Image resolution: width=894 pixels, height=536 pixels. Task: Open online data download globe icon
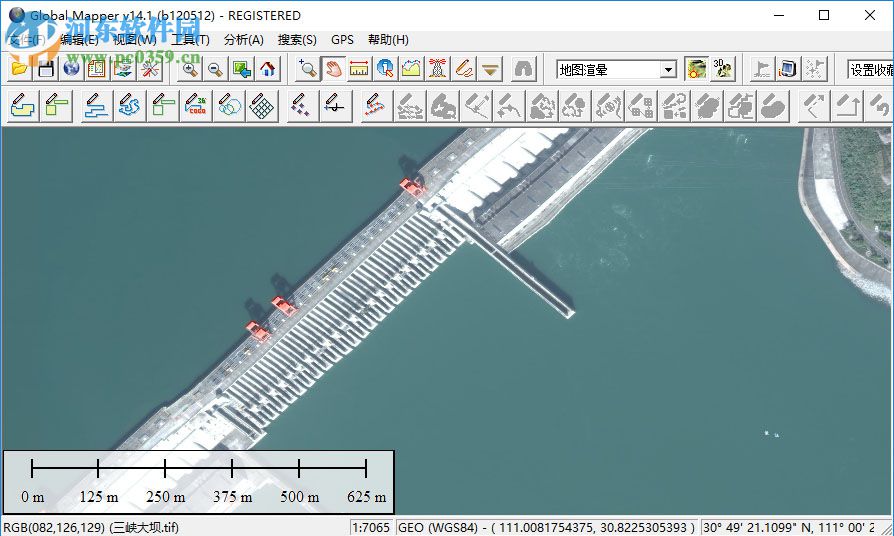click(x=71, y=70)
